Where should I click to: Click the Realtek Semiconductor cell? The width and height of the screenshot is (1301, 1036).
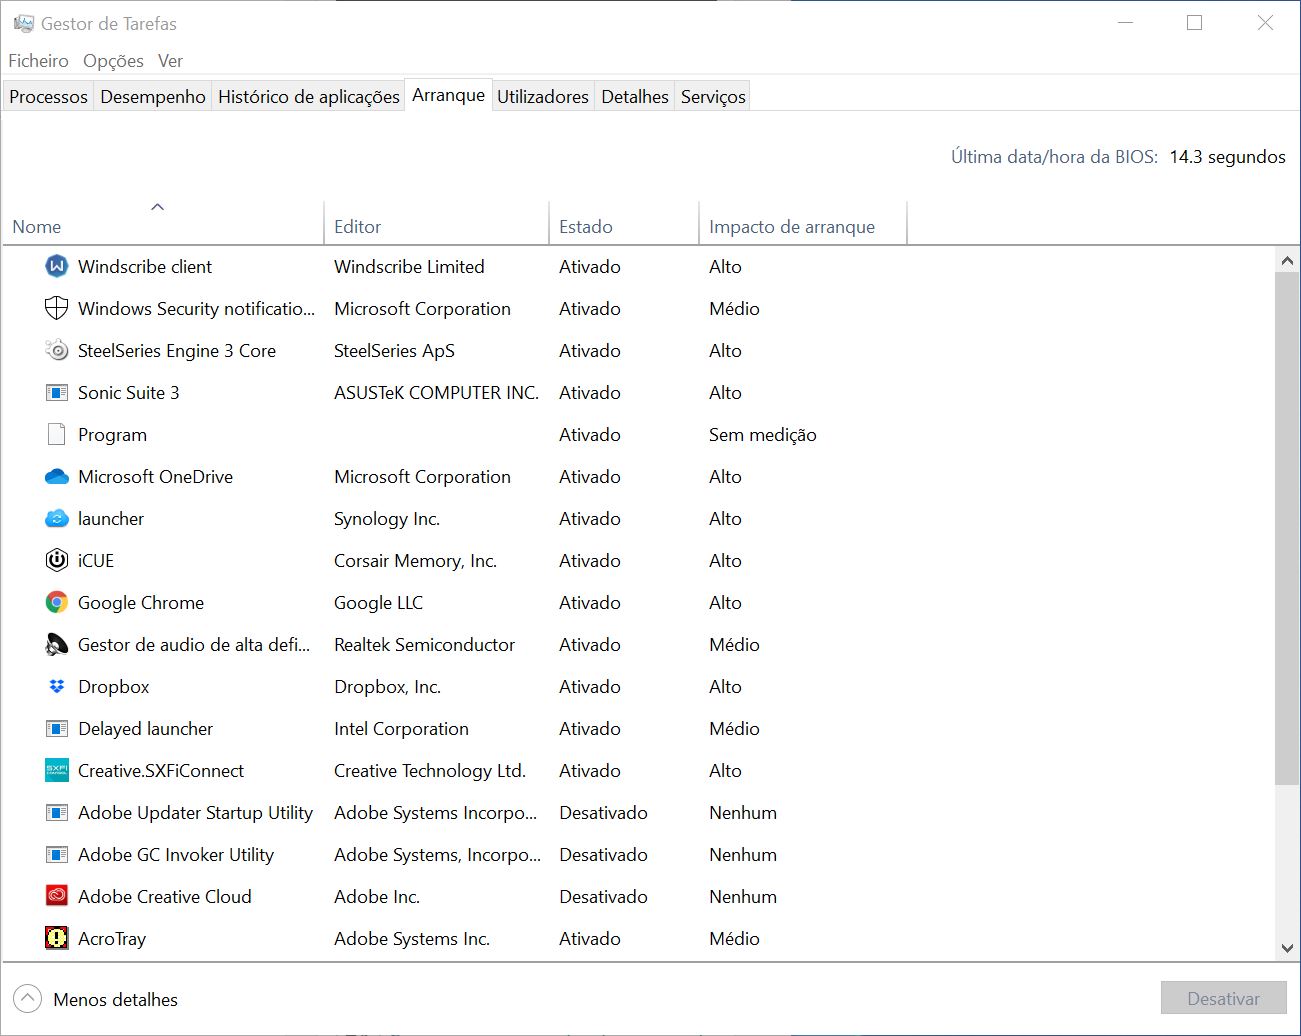[424, 644]
